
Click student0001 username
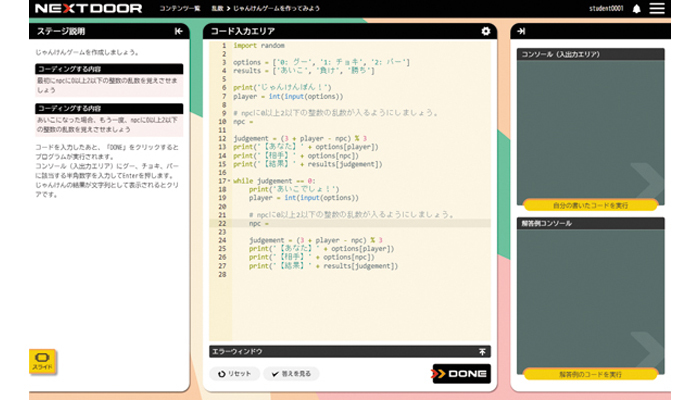(606, 8)
